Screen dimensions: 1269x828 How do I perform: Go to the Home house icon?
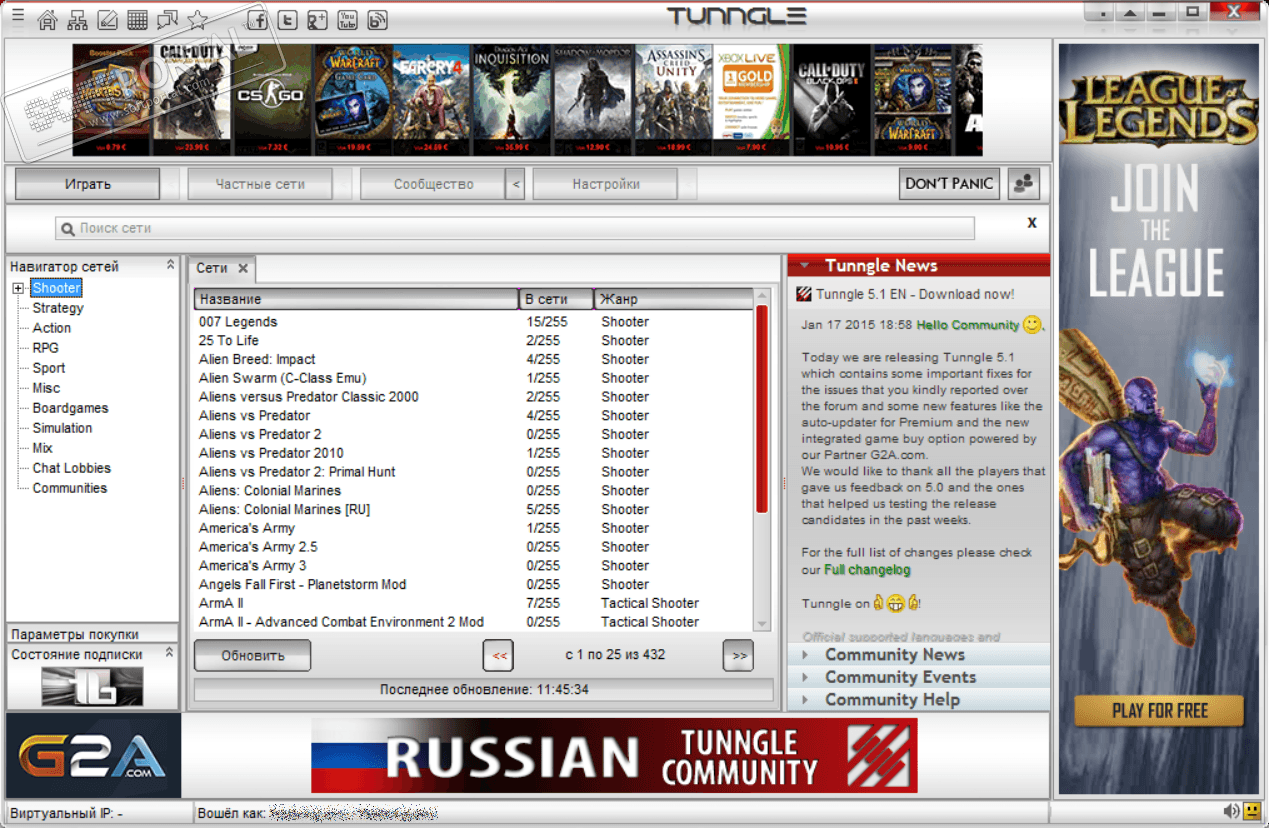click(48, 19)
